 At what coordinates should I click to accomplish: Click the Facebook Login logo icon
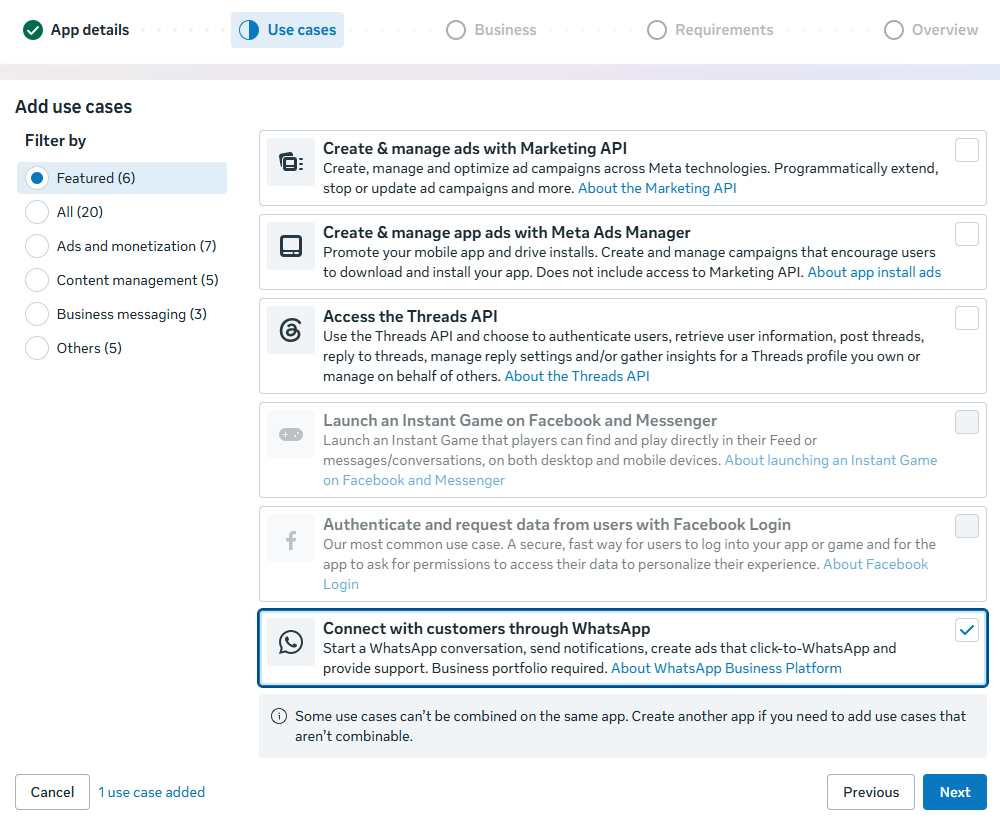point(291,540)
